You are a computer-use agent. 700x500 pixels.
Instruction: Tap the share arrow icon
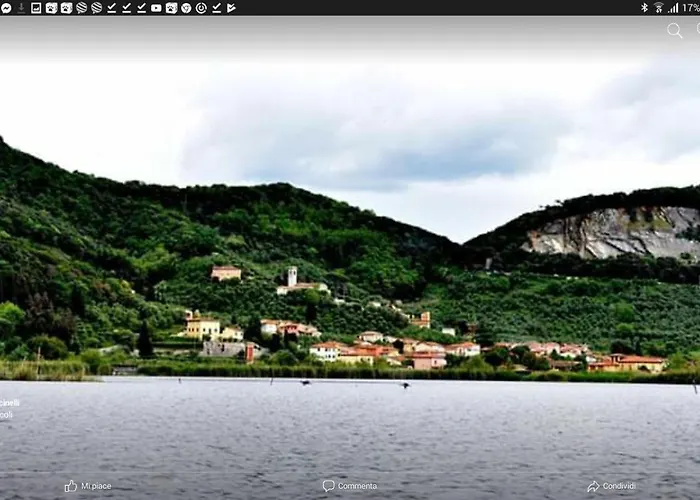coord(593,486)
